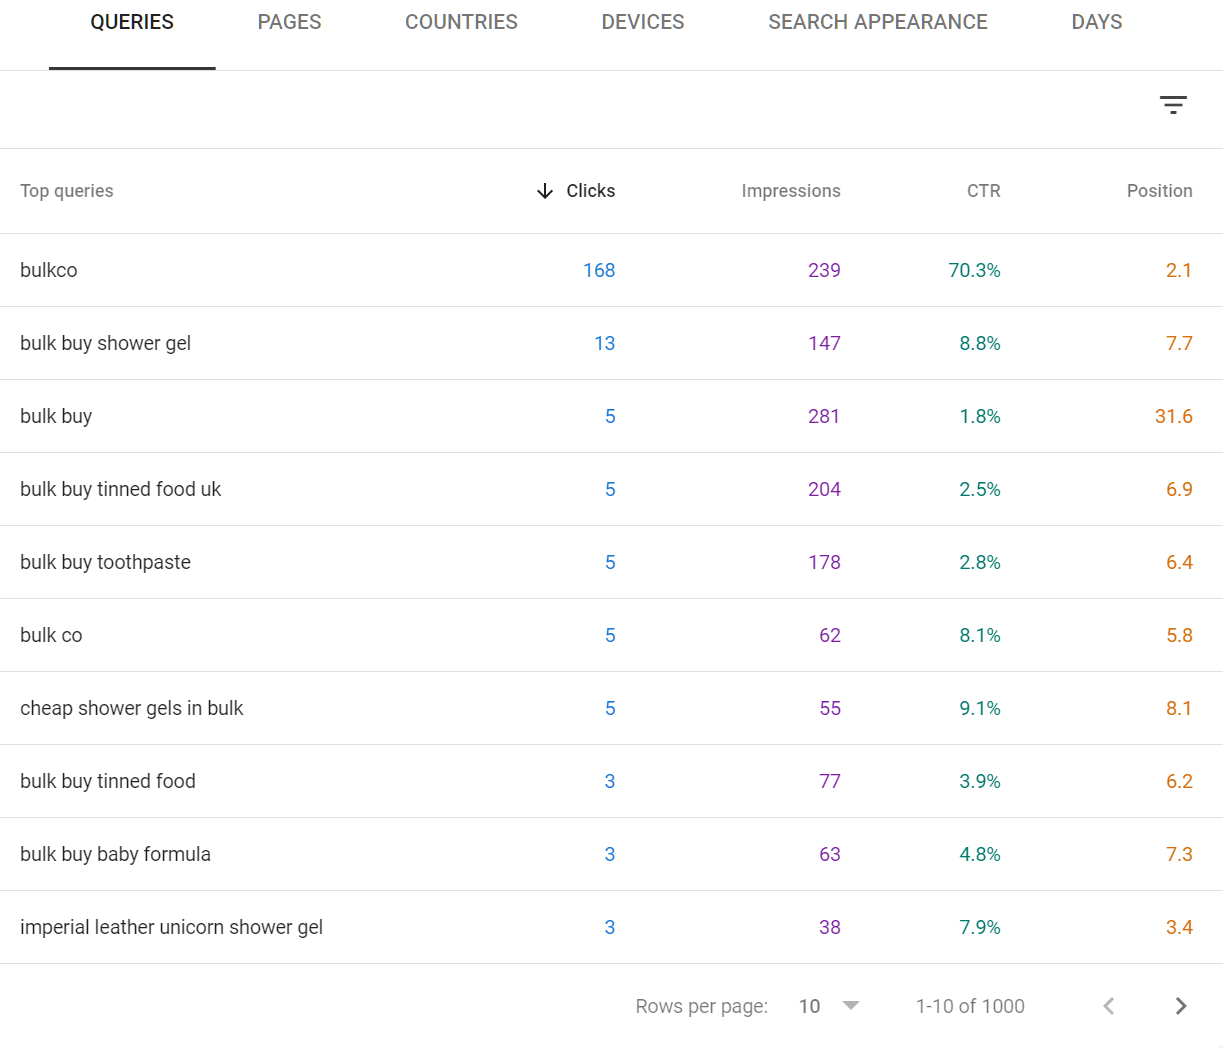Open the 'bulkco' query row
1223x1048 pixels.
(x=49, y=270)
